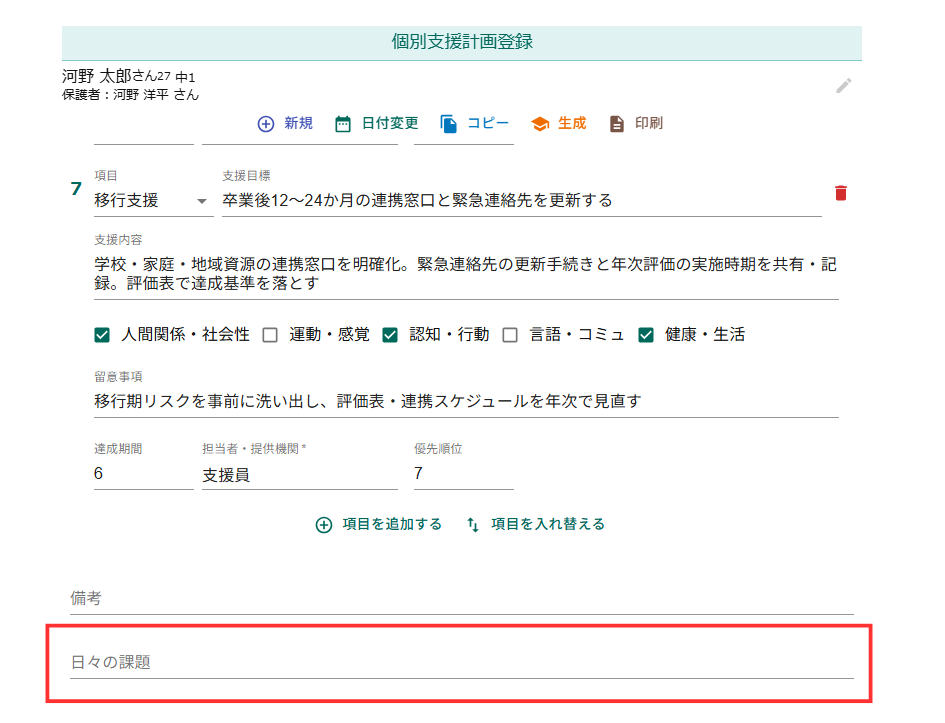Screen dimensions: 945x723
Task: Click the 支援内容 text area
Action: [x=465, y=274]
